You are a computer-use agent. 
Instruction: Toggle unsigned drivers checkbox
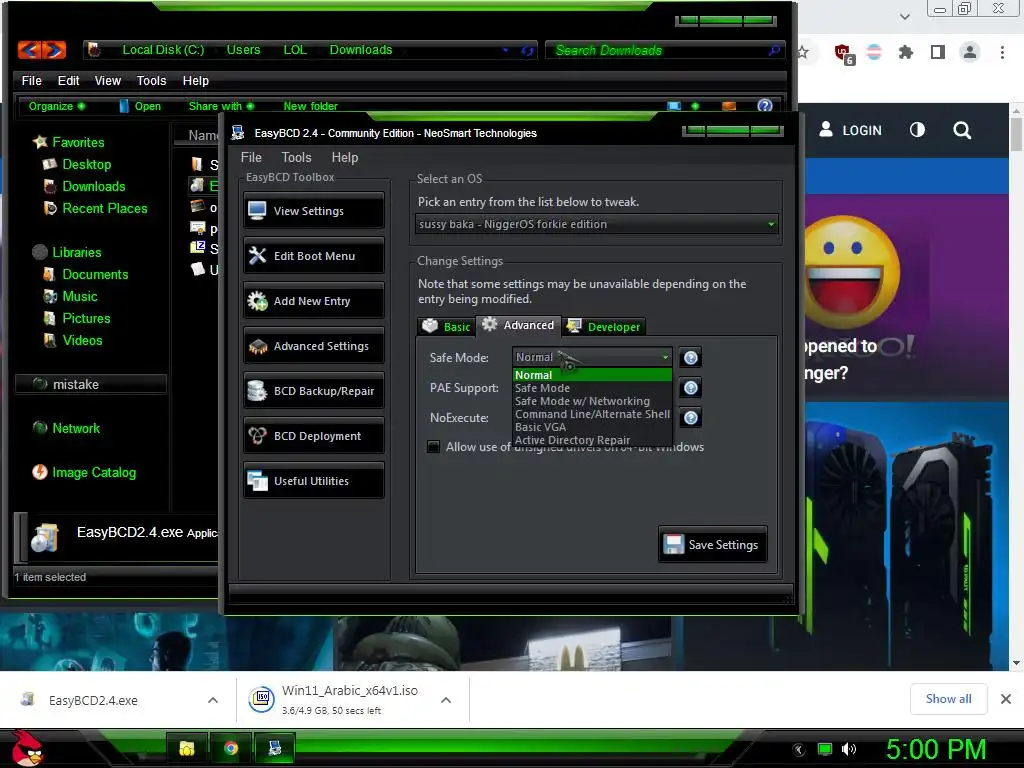point(433,447)
